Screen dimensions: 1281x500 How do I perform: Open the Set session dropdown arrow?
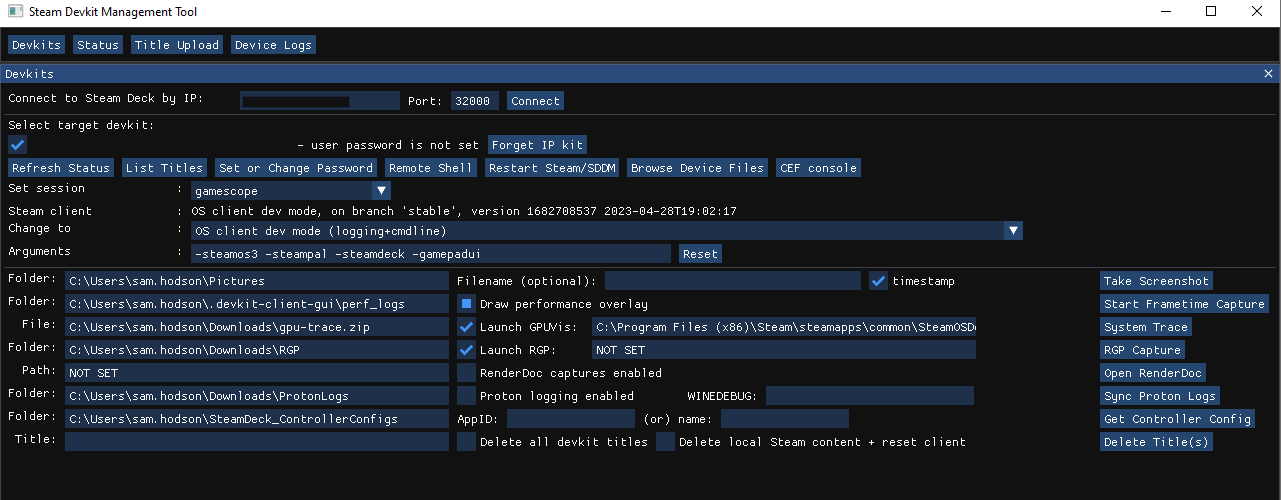[381, 190]
